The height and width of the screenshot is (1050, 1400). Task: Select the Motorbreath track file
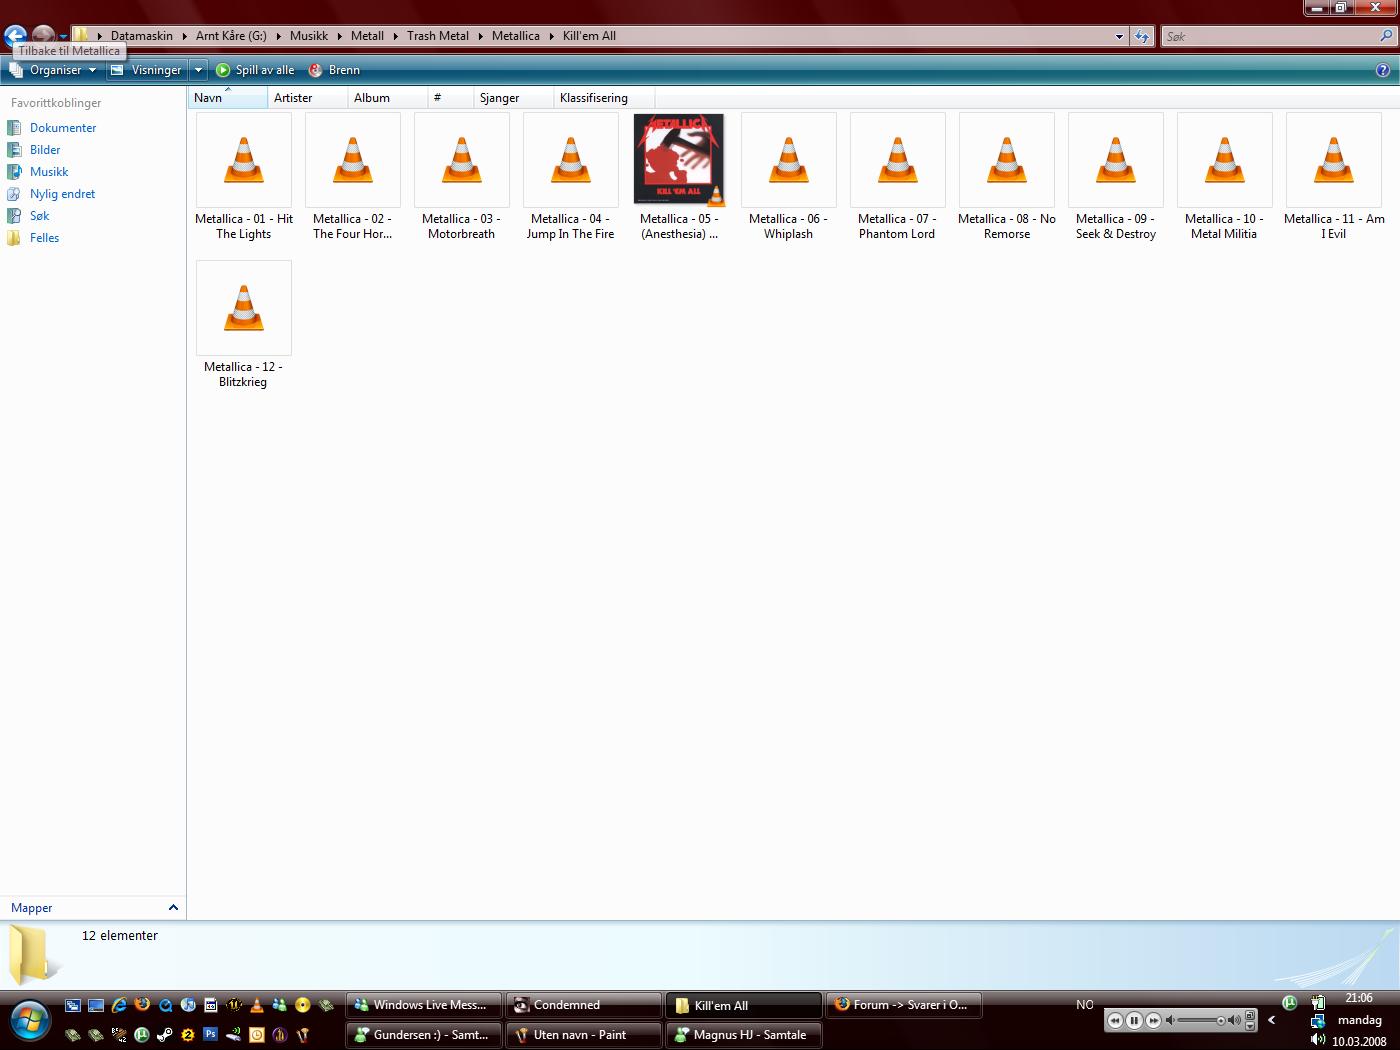coord(461,177)
